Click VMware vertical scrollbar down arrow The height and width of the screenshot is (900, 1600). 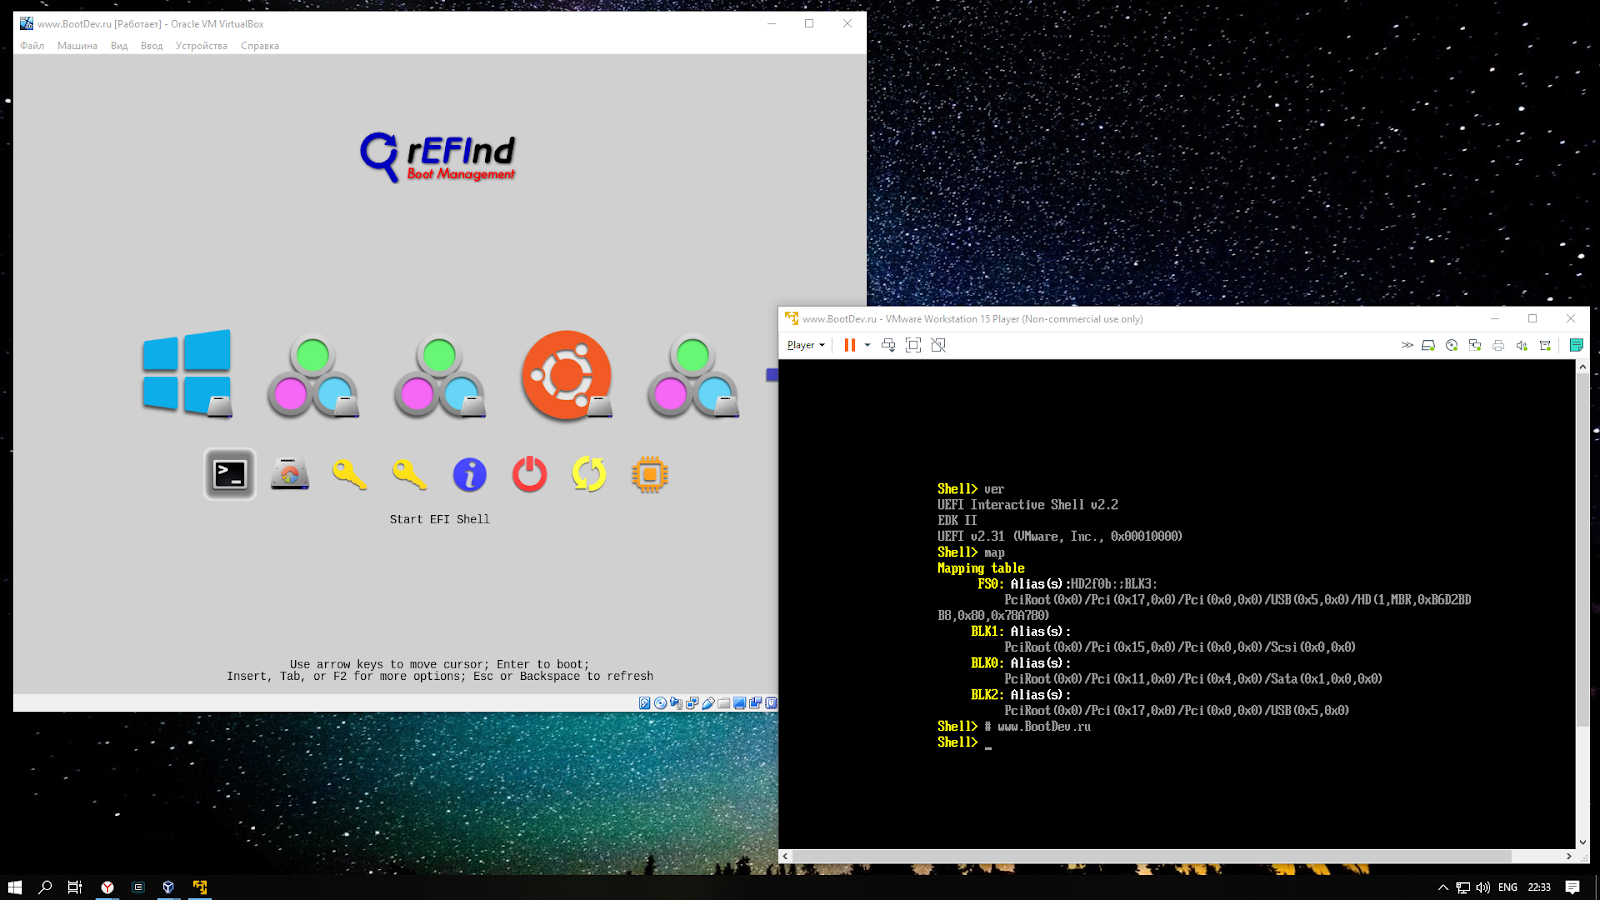click(x=1582, y=842)
